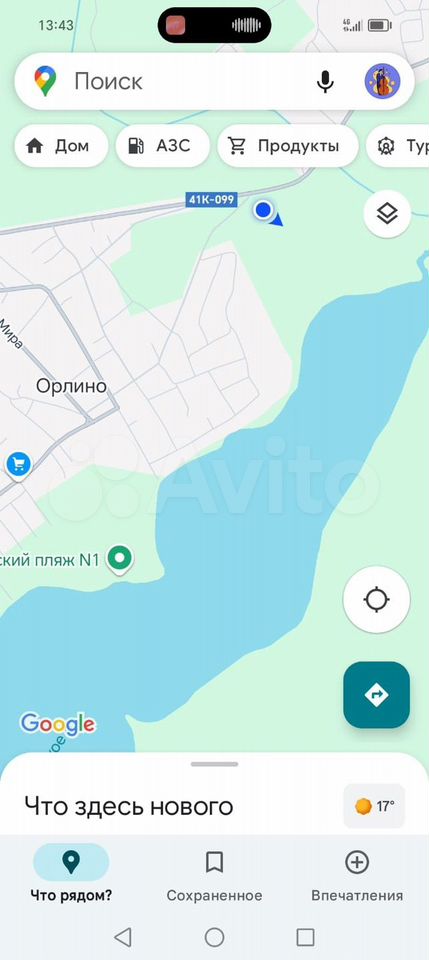
Task: Tap the blue current location dot
Action: 263,210
